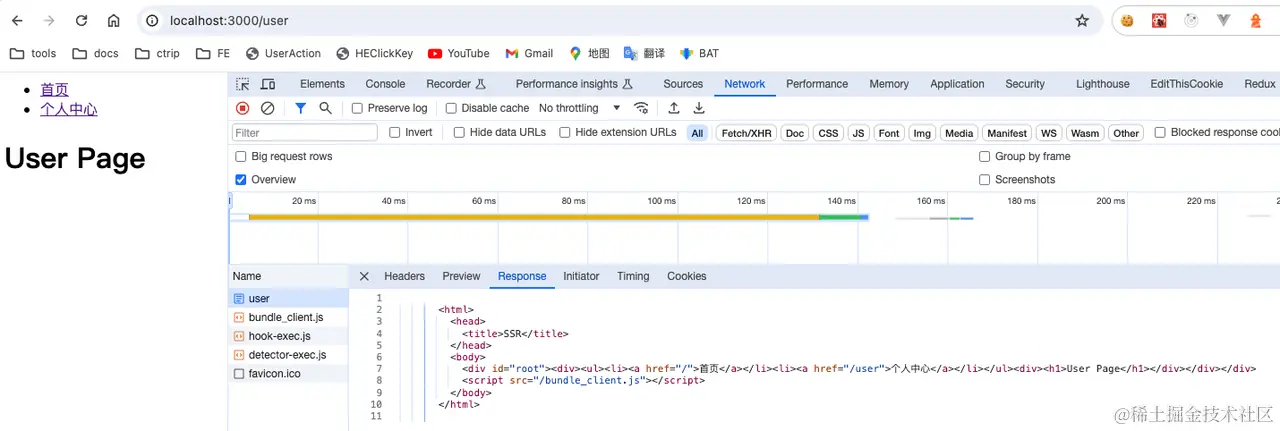Switch to the Console panel
1280x431 pixels.
(x=385, y=84)
